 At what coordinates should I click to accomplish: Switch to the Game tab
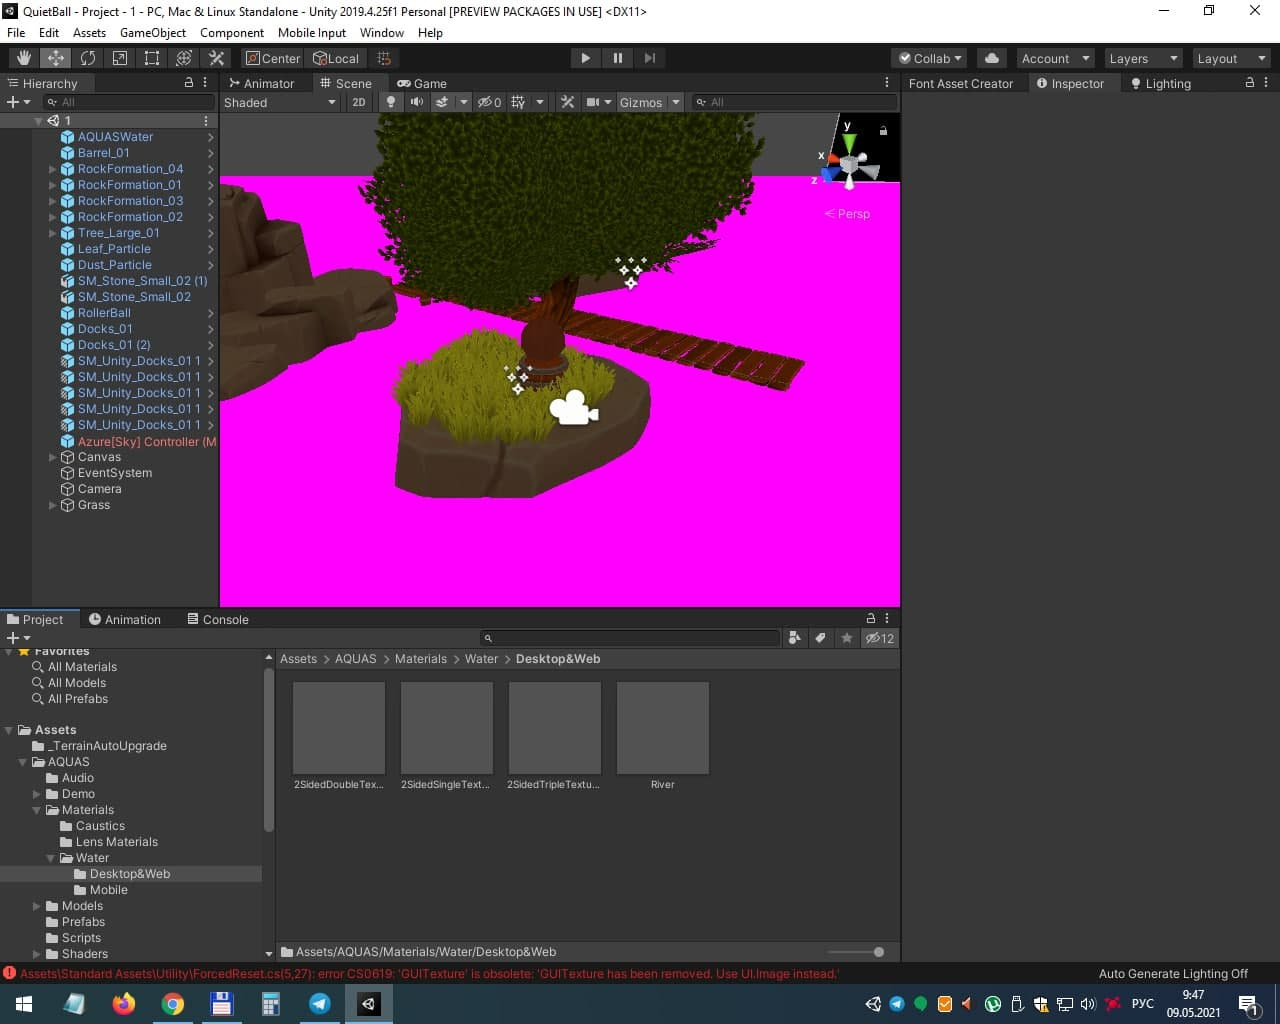pyautogui.click(x=421, y=83)
